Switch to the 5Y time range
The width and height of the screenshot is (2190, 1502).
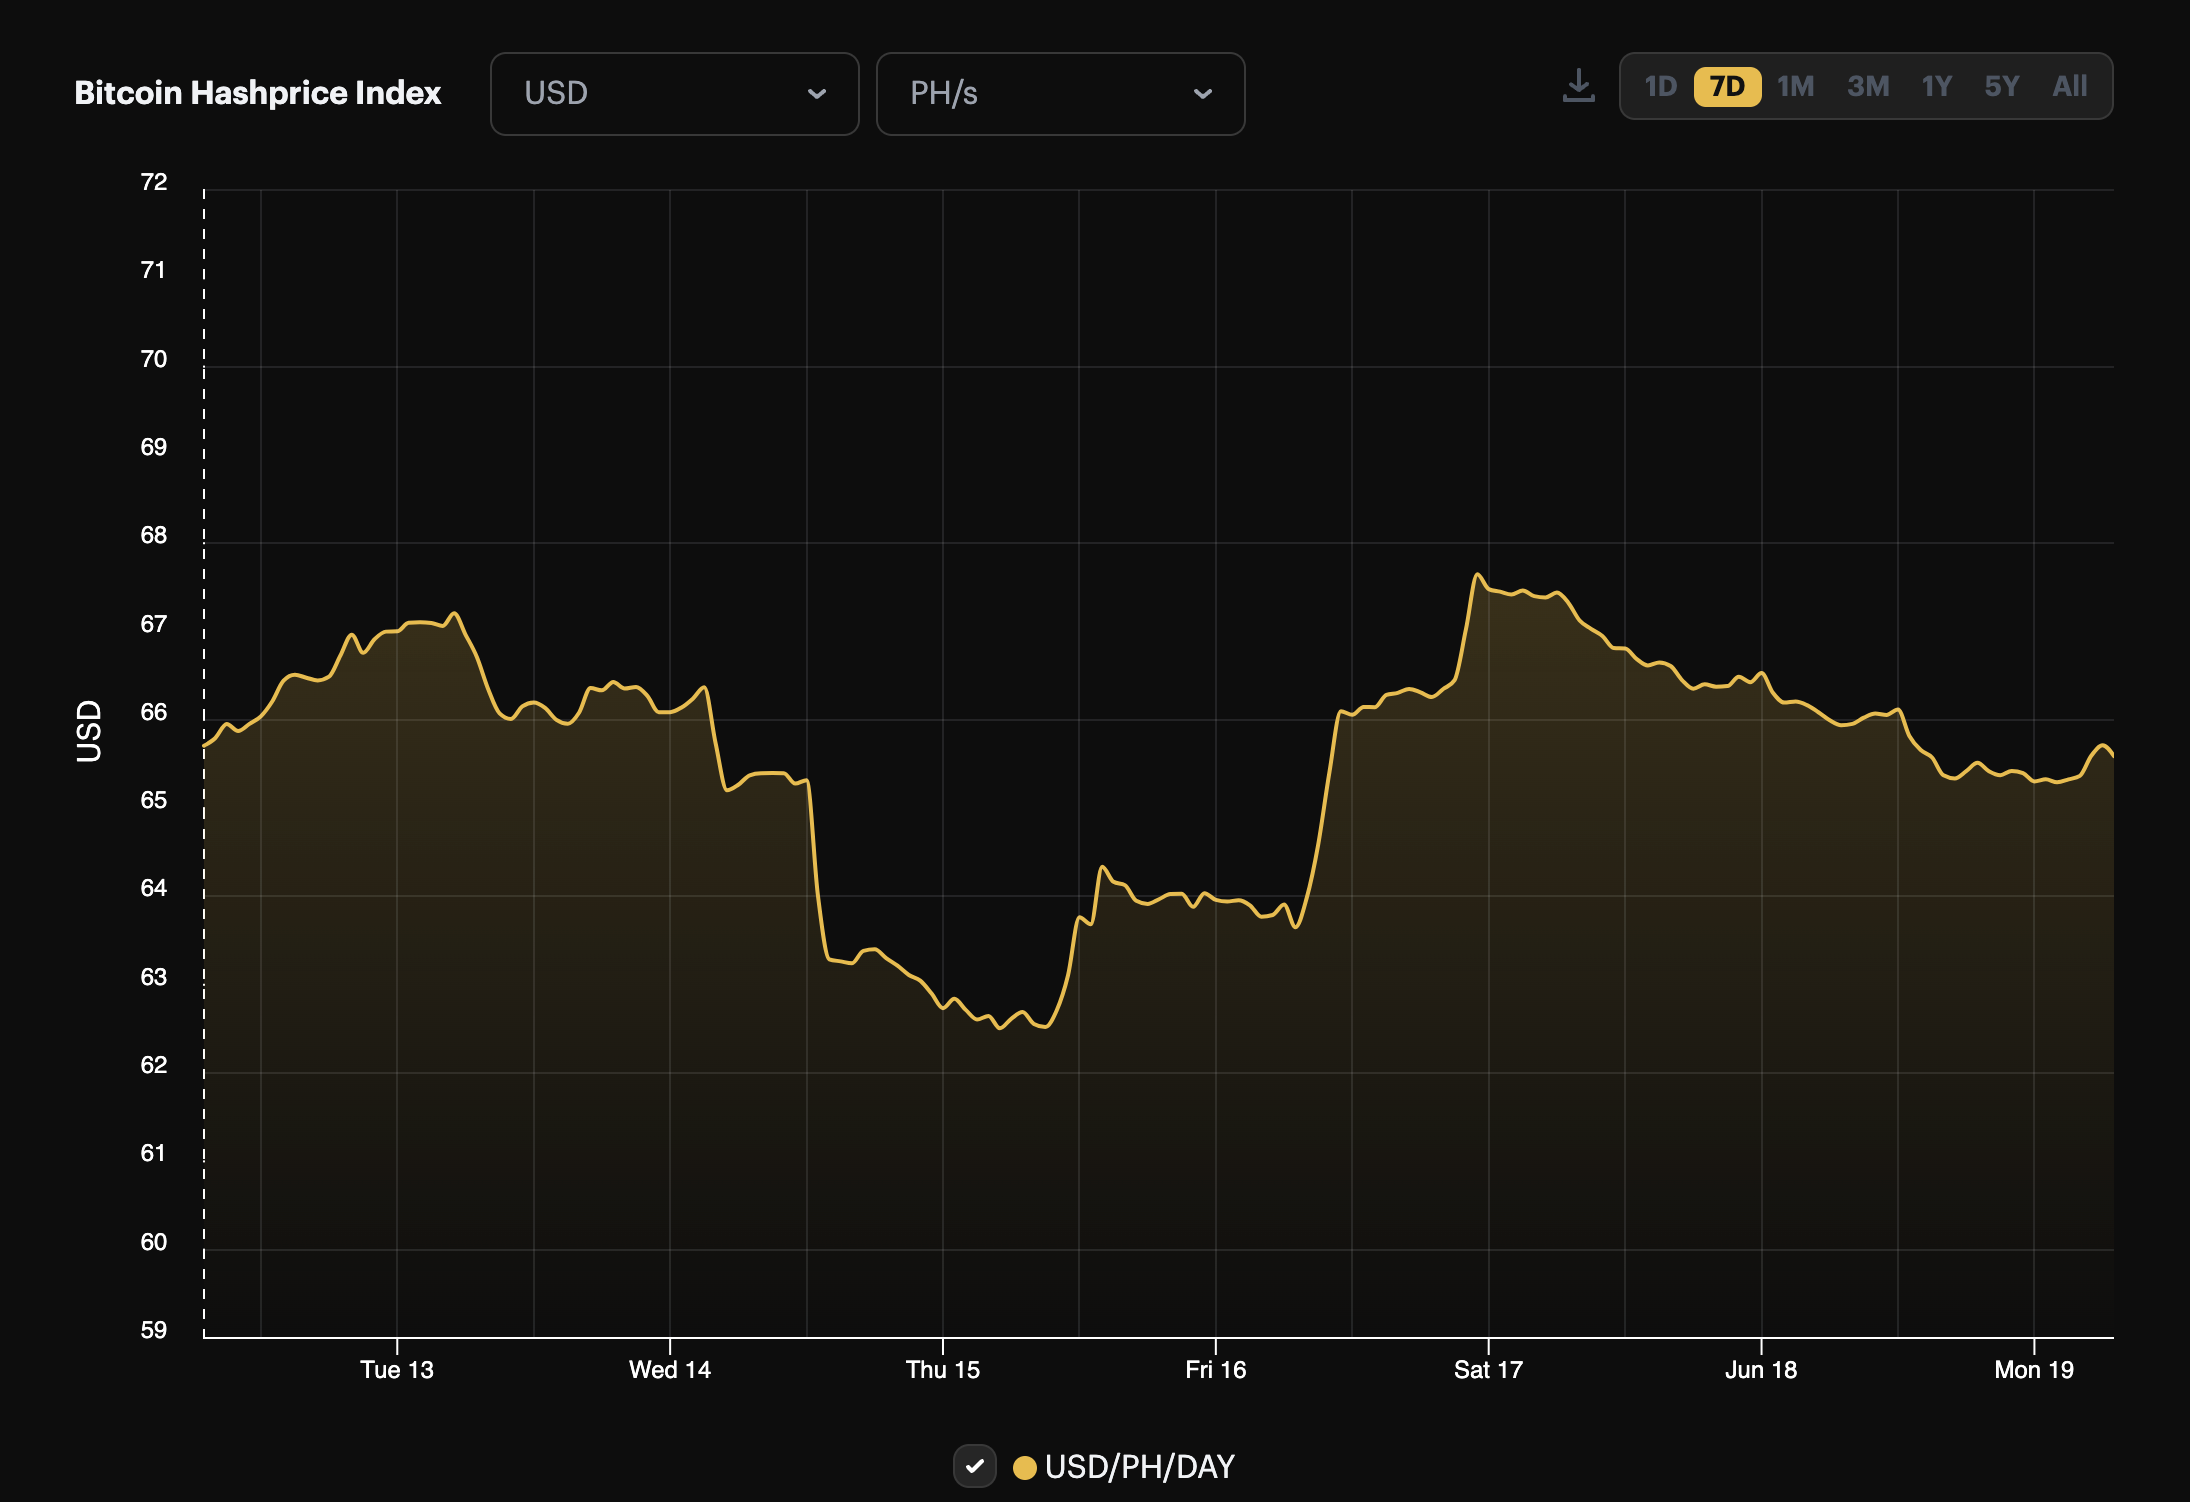click(x=2002, y=87)
